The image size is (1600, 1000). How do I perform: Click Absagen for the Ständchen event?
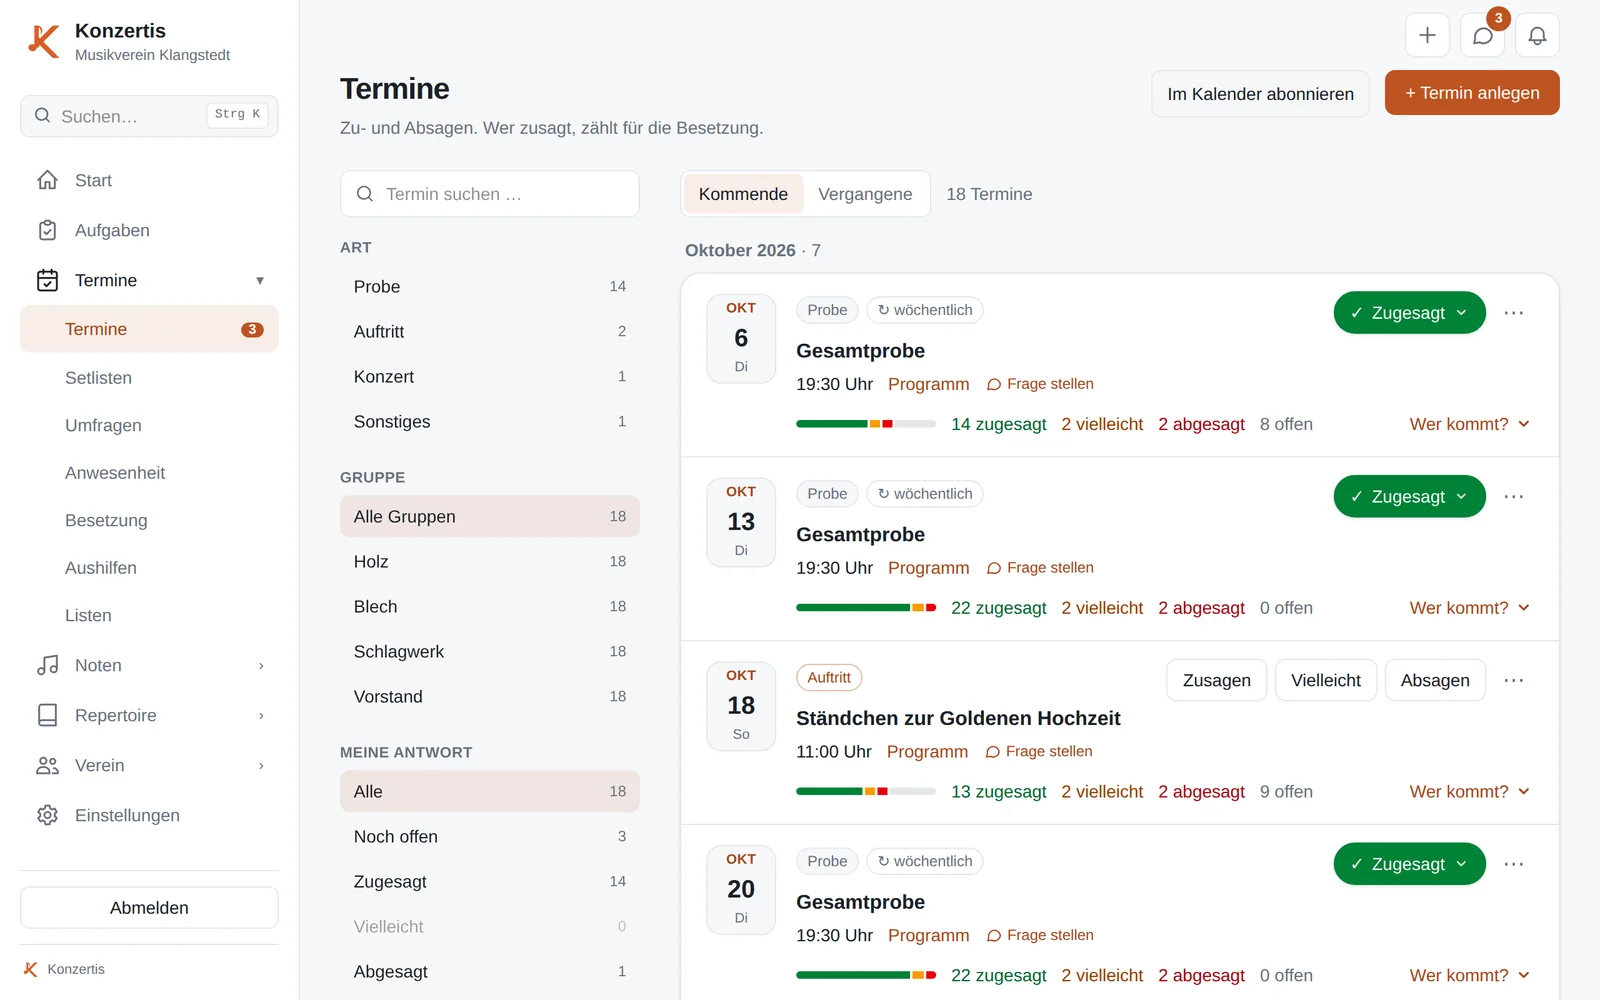point(1435,680)
